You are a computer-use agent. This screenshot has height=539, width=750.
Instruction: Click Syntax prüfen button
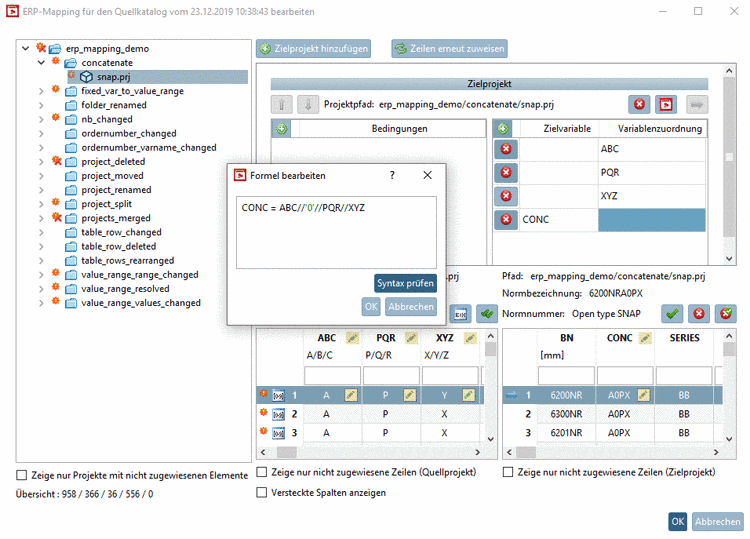tap(405, 283)
